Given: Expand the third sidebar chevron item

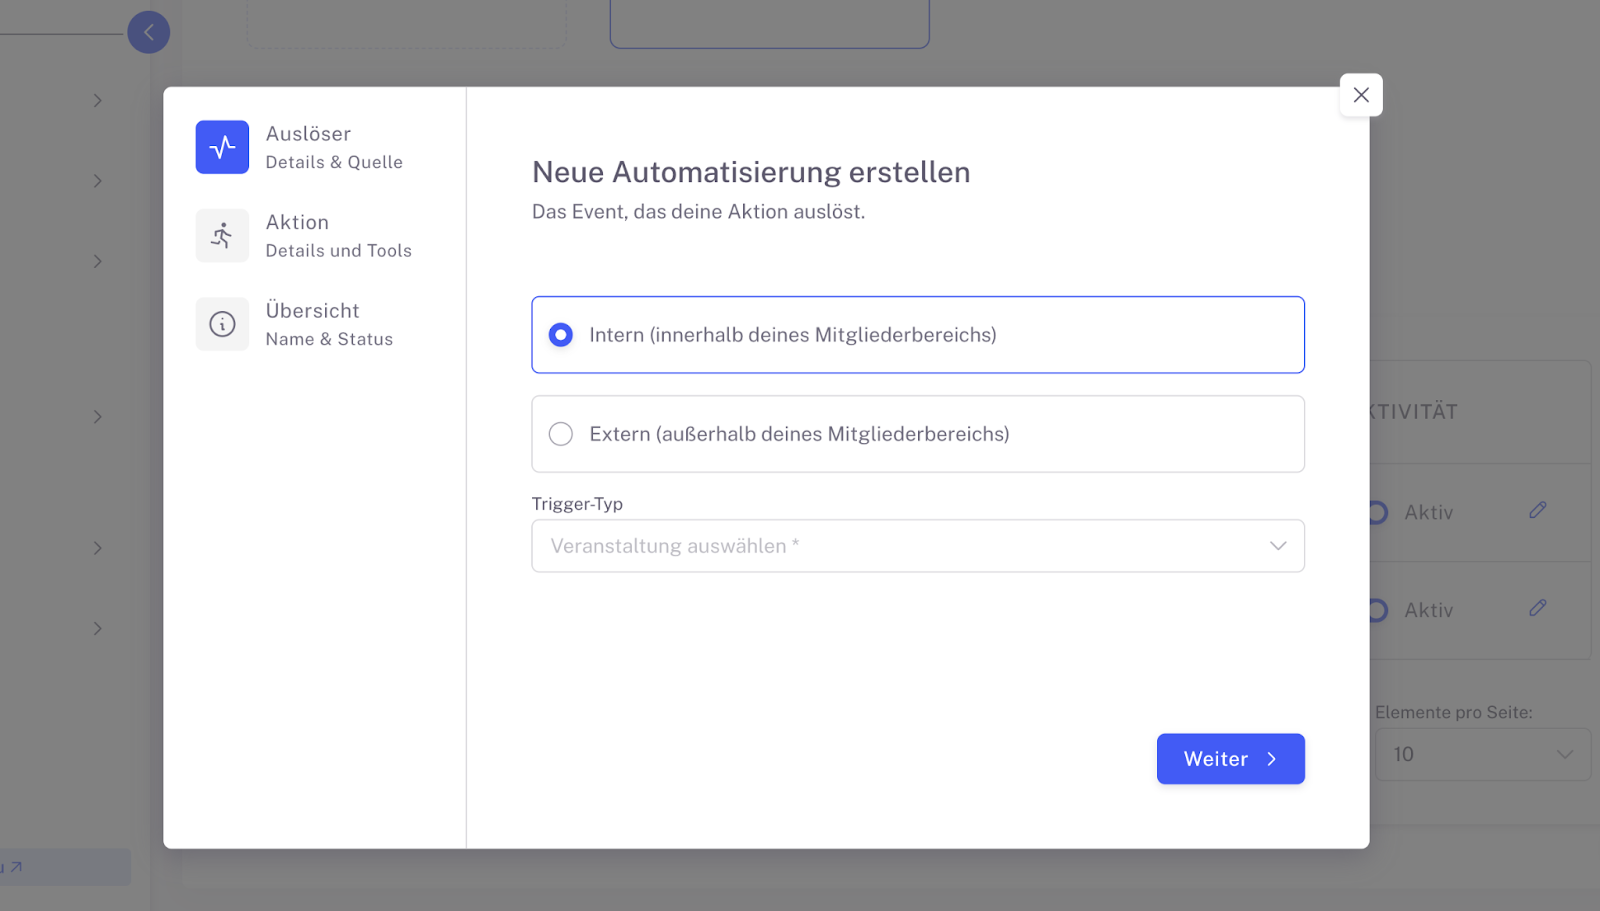Looking at the screenshot, I should [x=97, y=261].
